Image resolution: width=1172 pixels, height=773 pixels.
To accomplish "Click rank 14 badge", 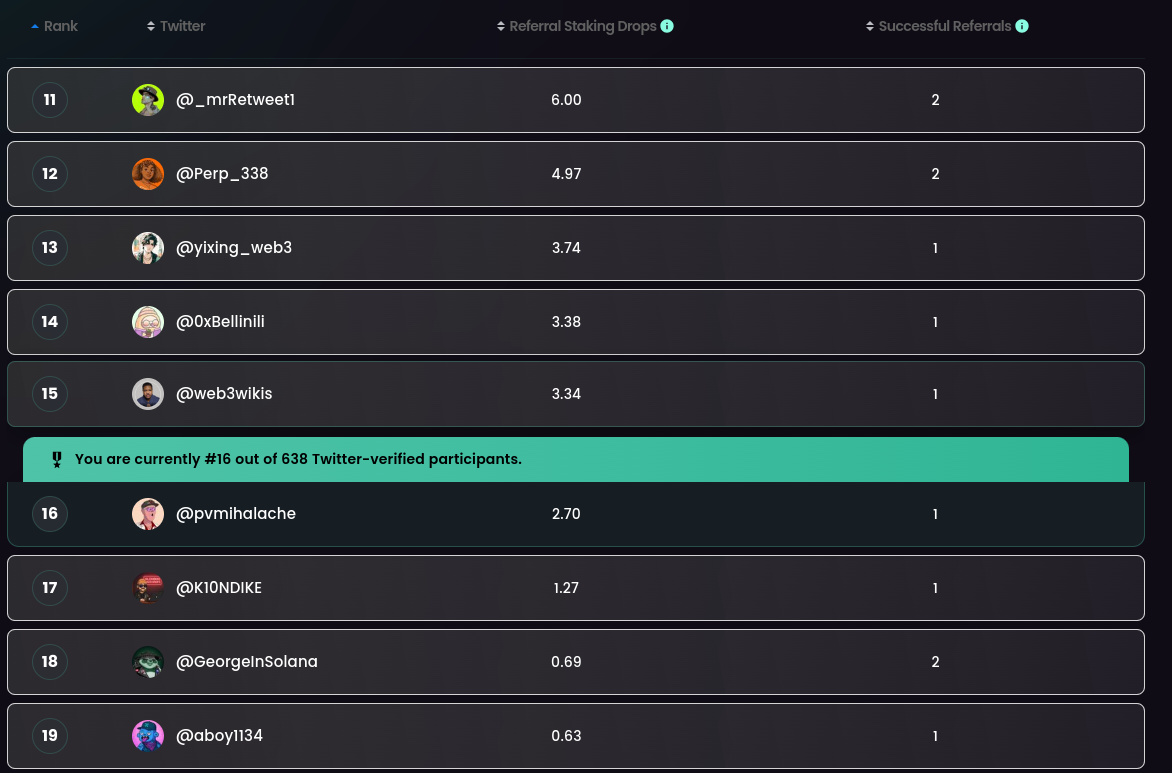I will (50, 322).
